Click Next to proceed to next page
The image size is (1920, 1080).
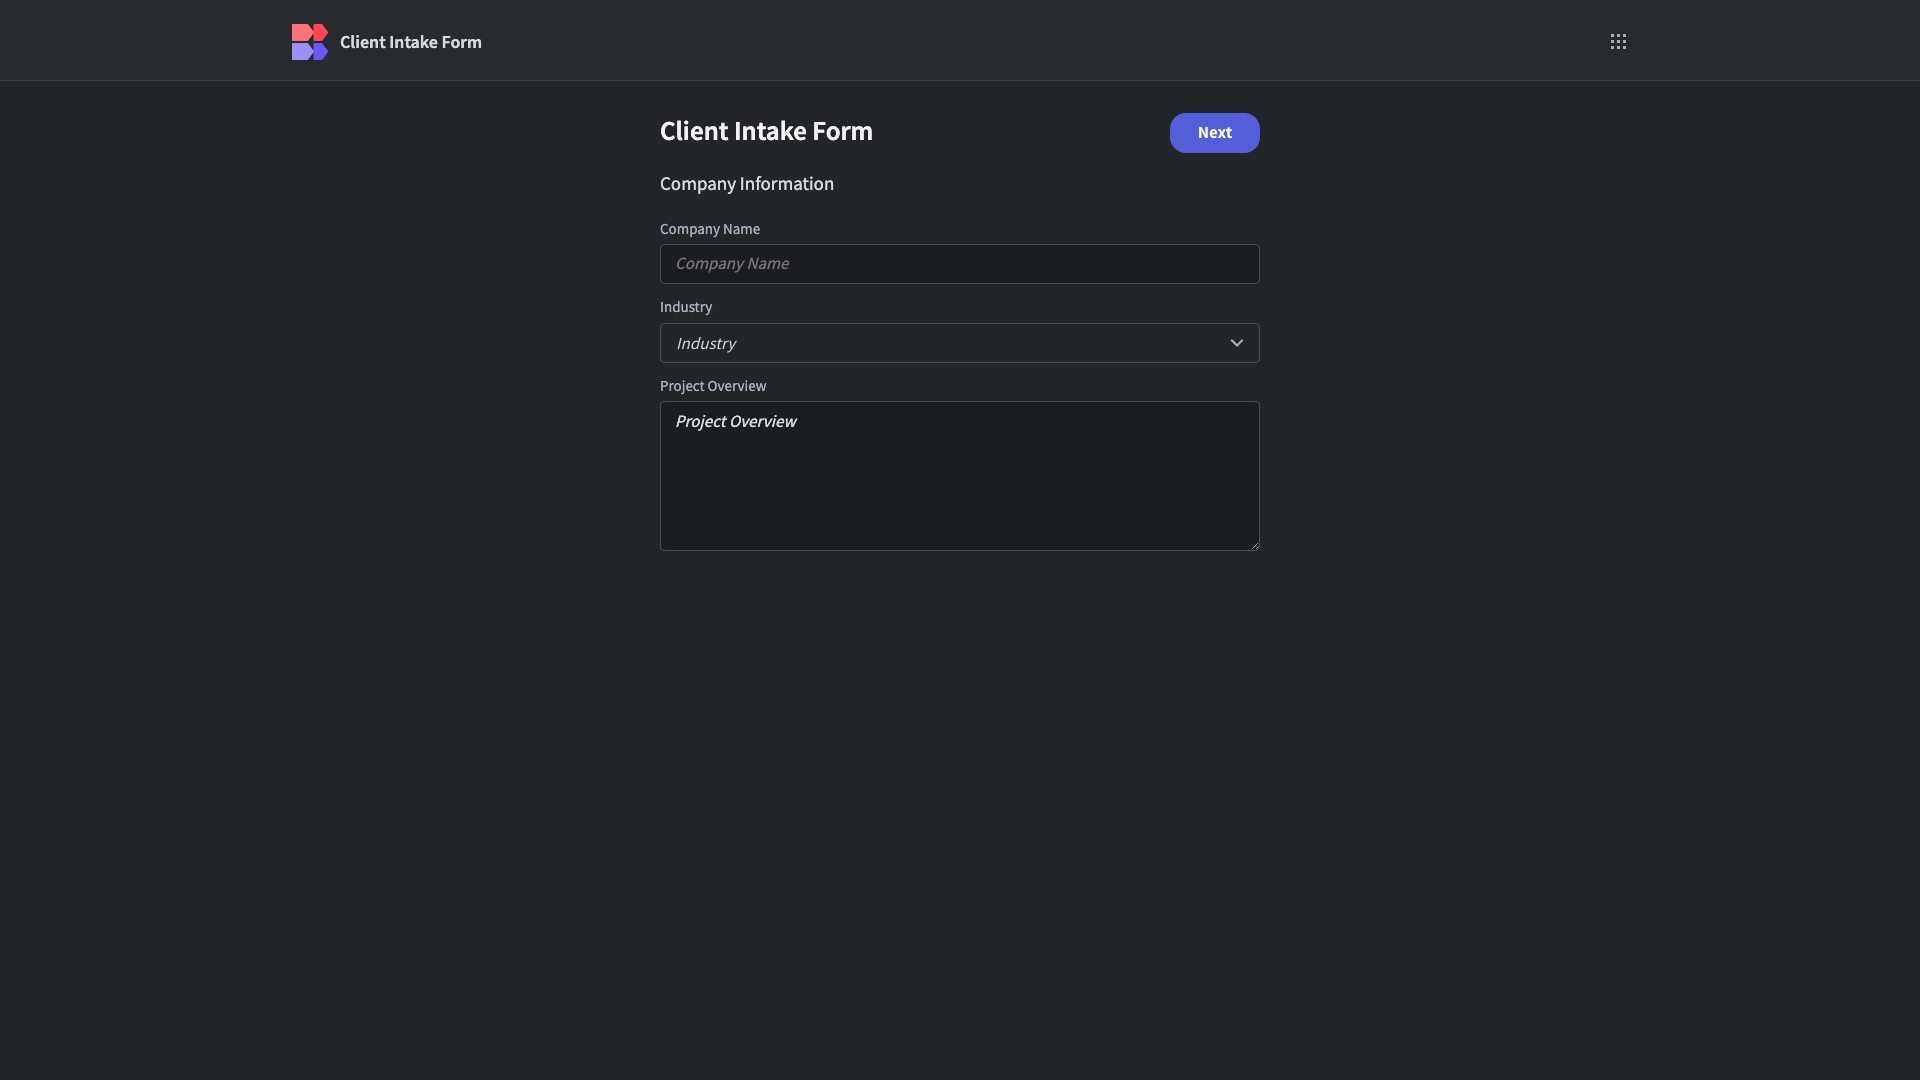[x=1214, y=133]
